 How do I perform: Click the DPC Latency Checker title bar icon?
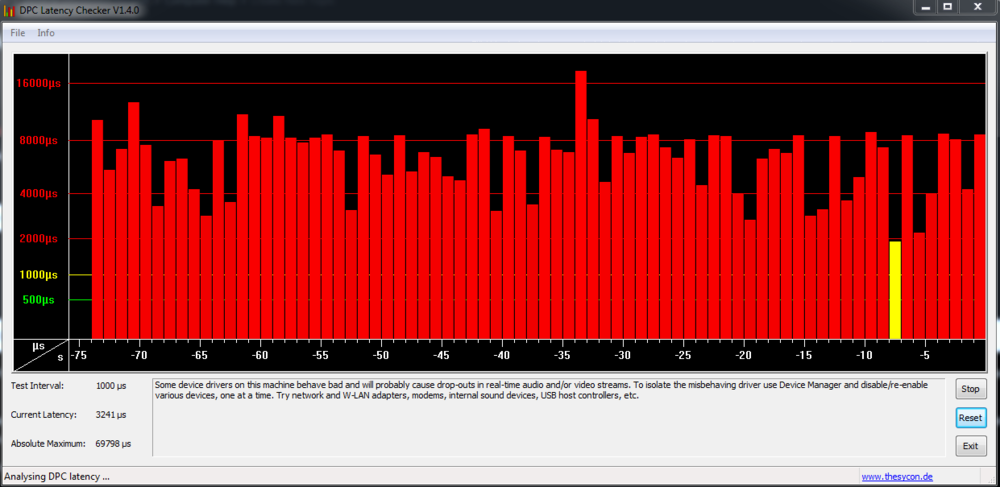pos(10,9)
